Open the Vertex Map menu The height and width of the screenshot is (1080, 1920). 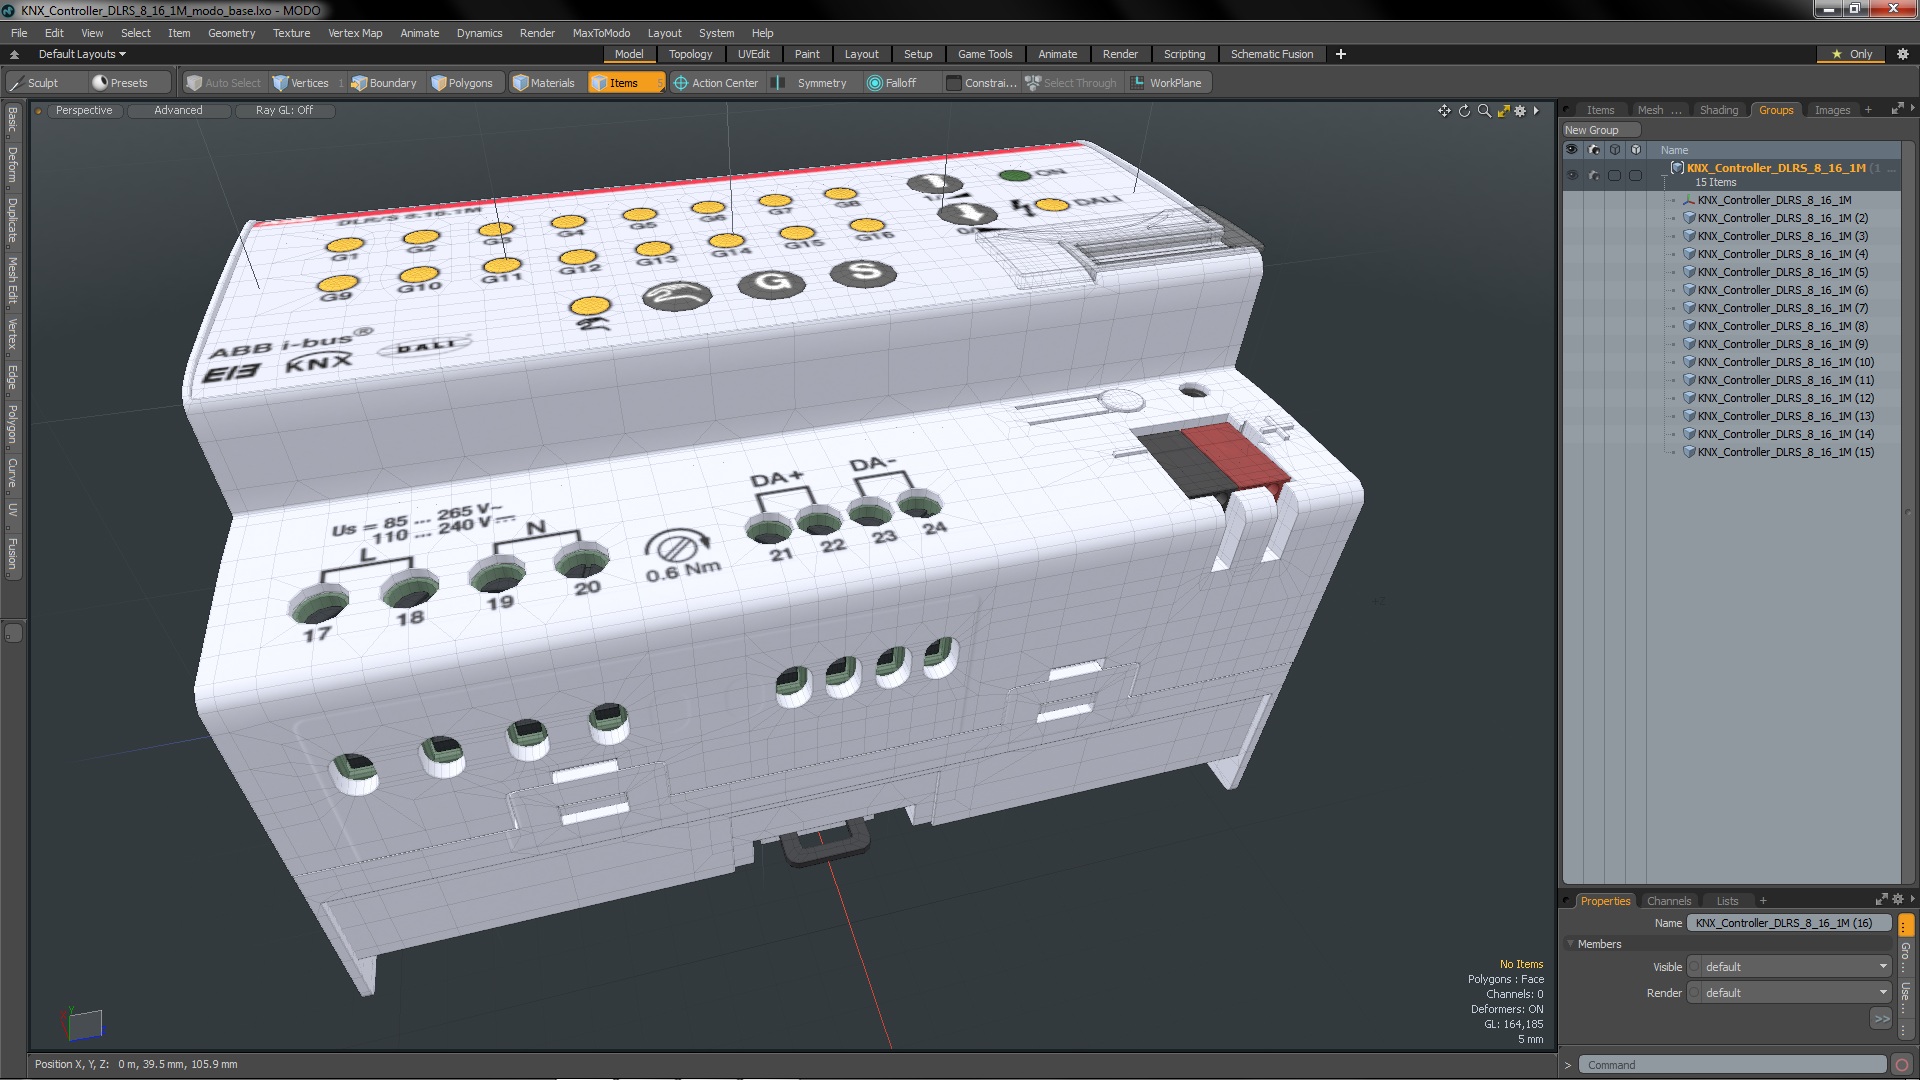click(355, 33)
